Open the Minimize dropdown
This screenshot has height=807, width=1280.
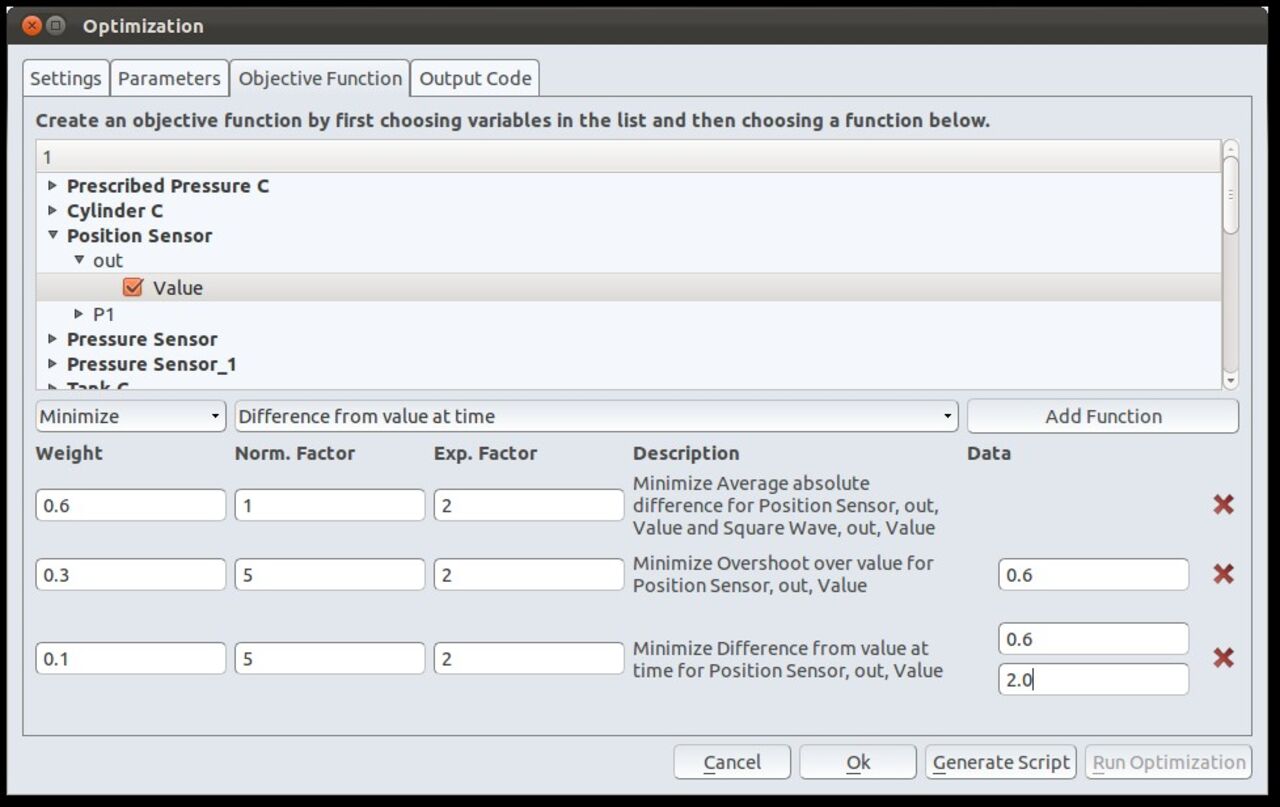(131, 417)
